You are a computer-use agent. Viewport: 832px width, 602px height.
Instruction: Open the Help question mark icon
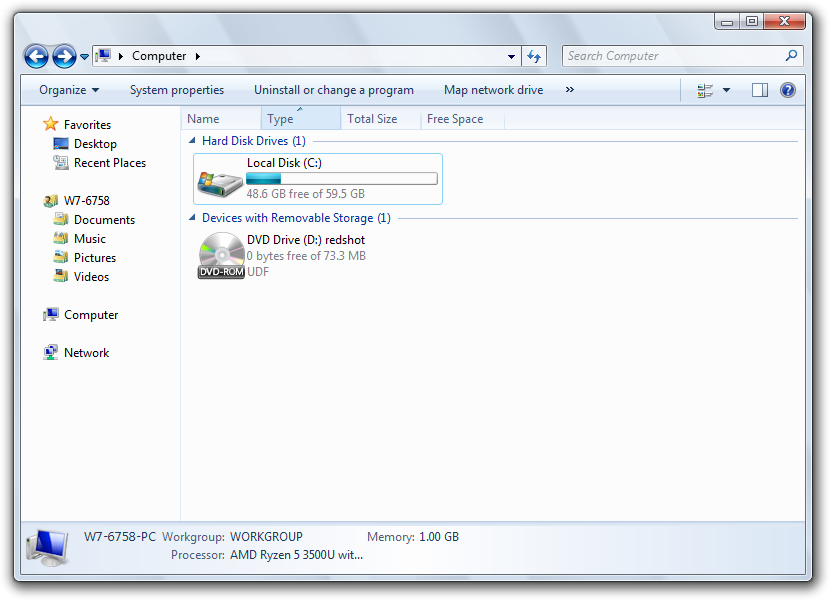787,90
